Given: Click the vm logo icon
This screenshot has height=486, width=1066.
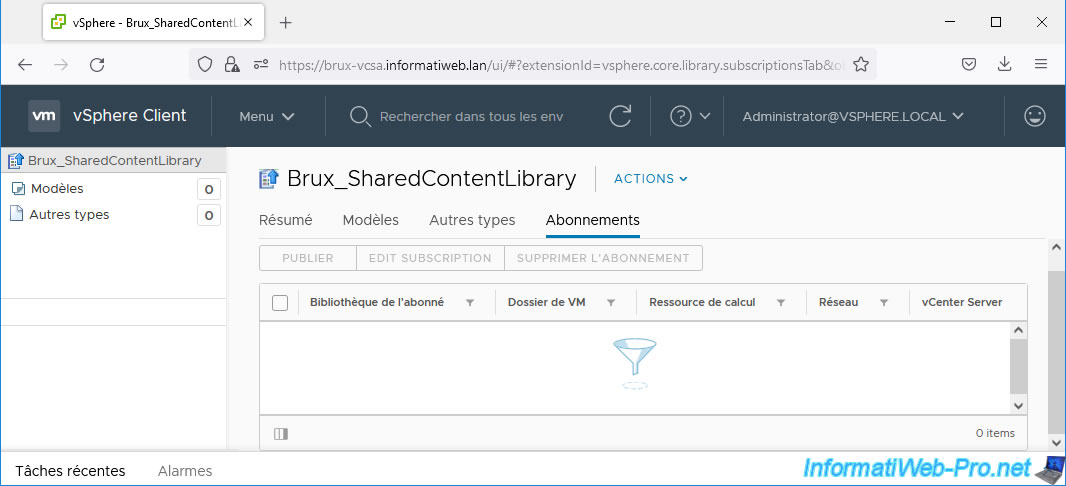Looking at the screenshot, I should 44,116.
